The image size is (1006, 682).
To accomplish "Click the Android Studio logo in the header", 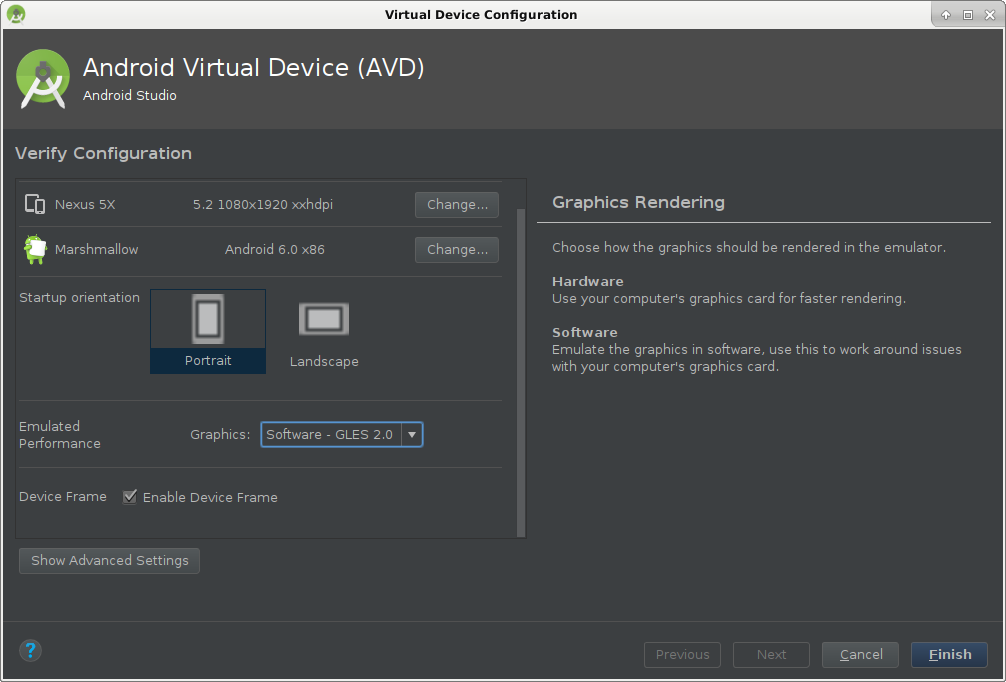I will [43, 79].
